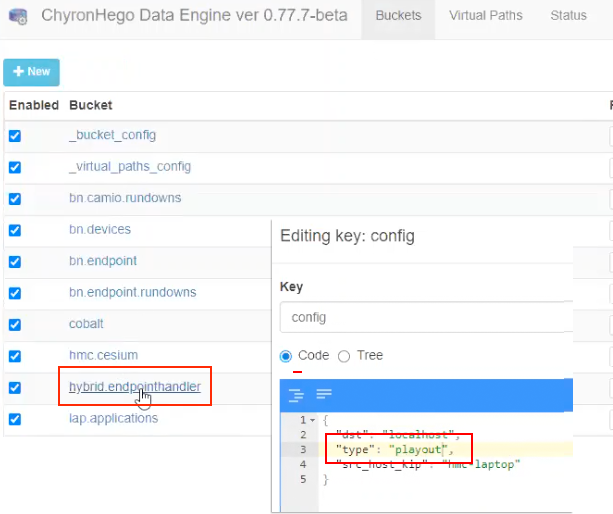Click the Bucket column header
Screen dimensions: 613x514
click(91, 105)
